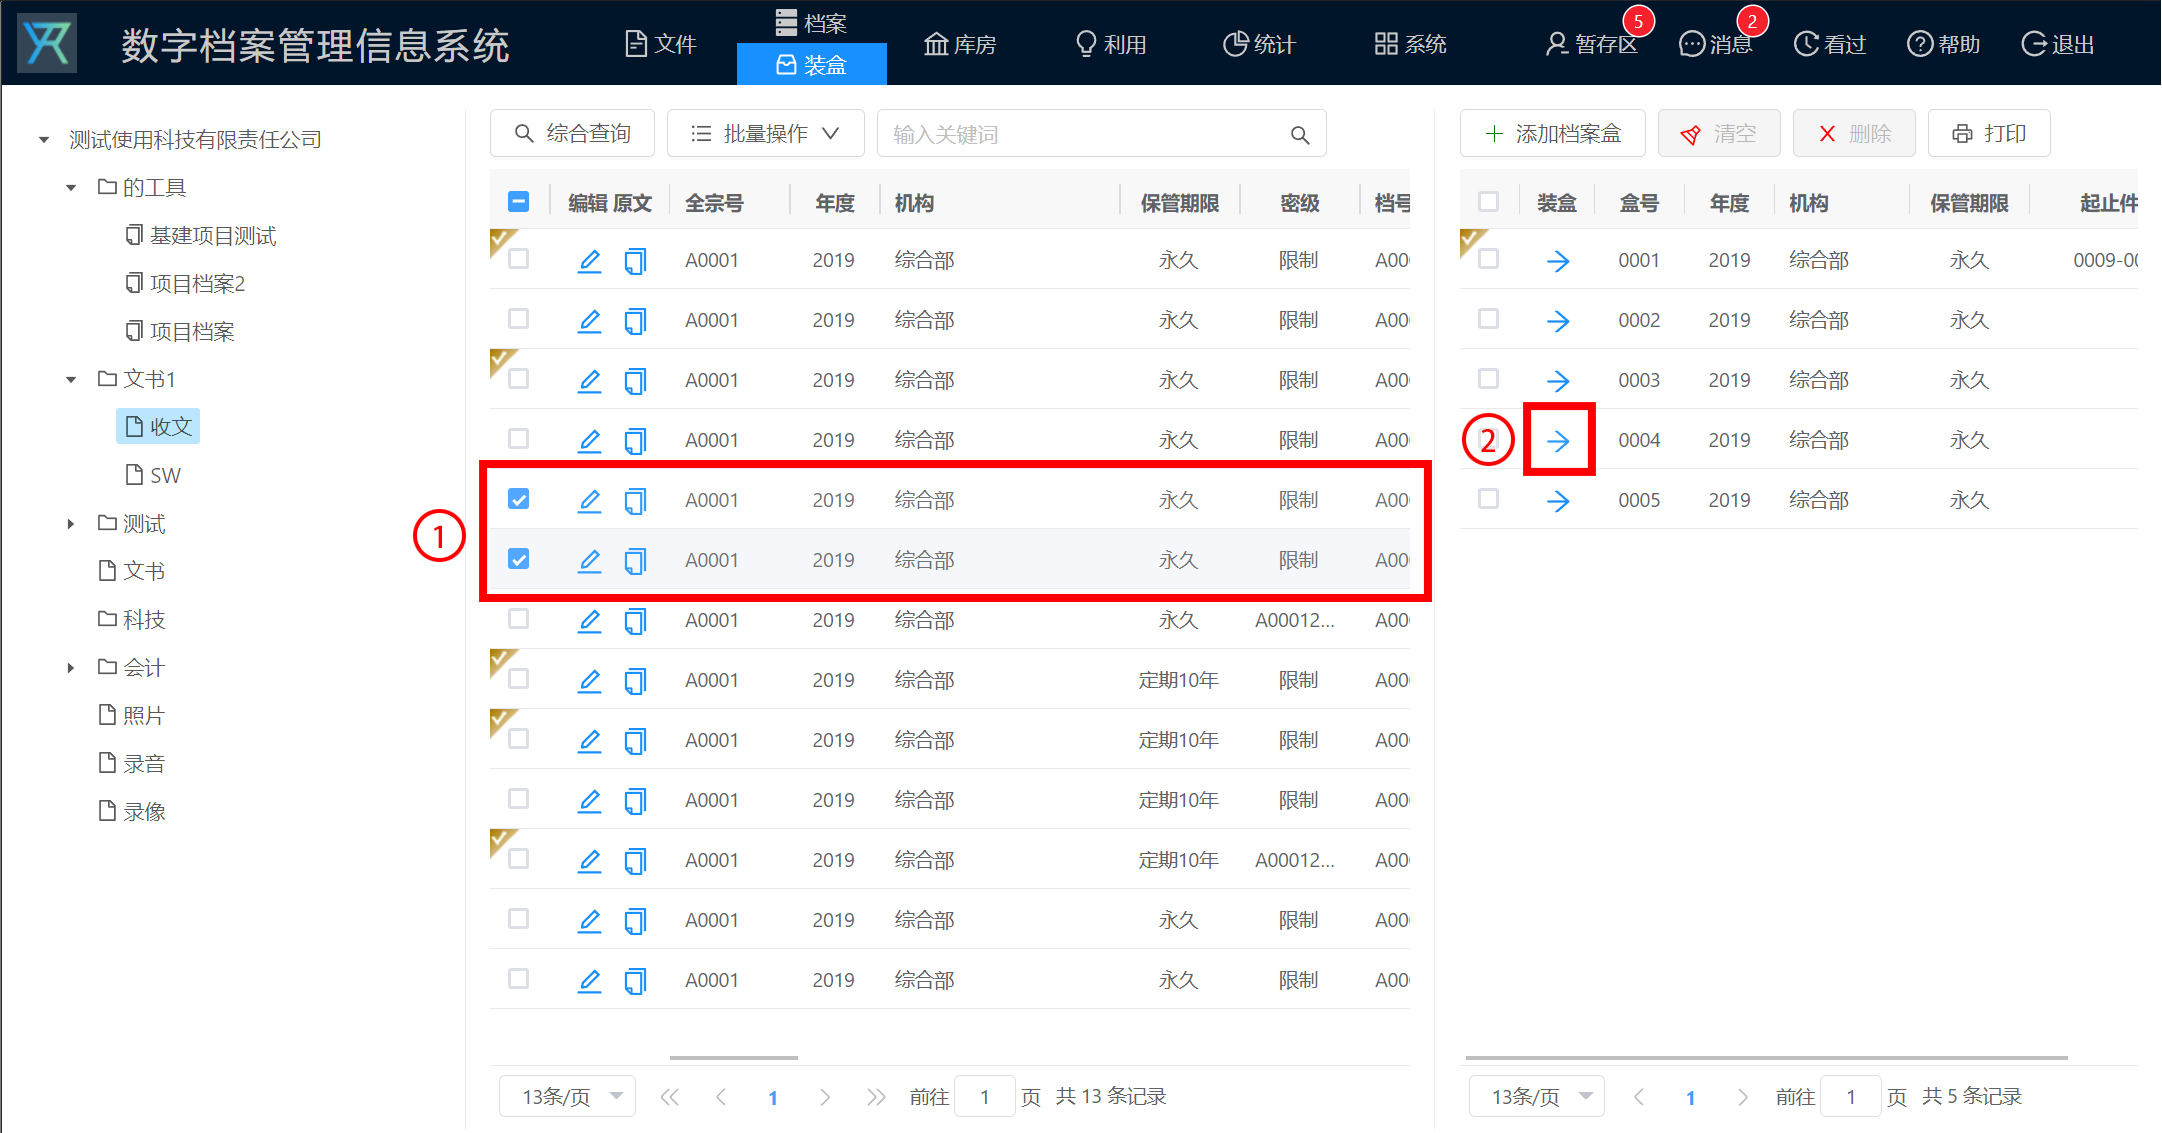
Task: Select the 装盒 tab
Action: click(811, 65)
